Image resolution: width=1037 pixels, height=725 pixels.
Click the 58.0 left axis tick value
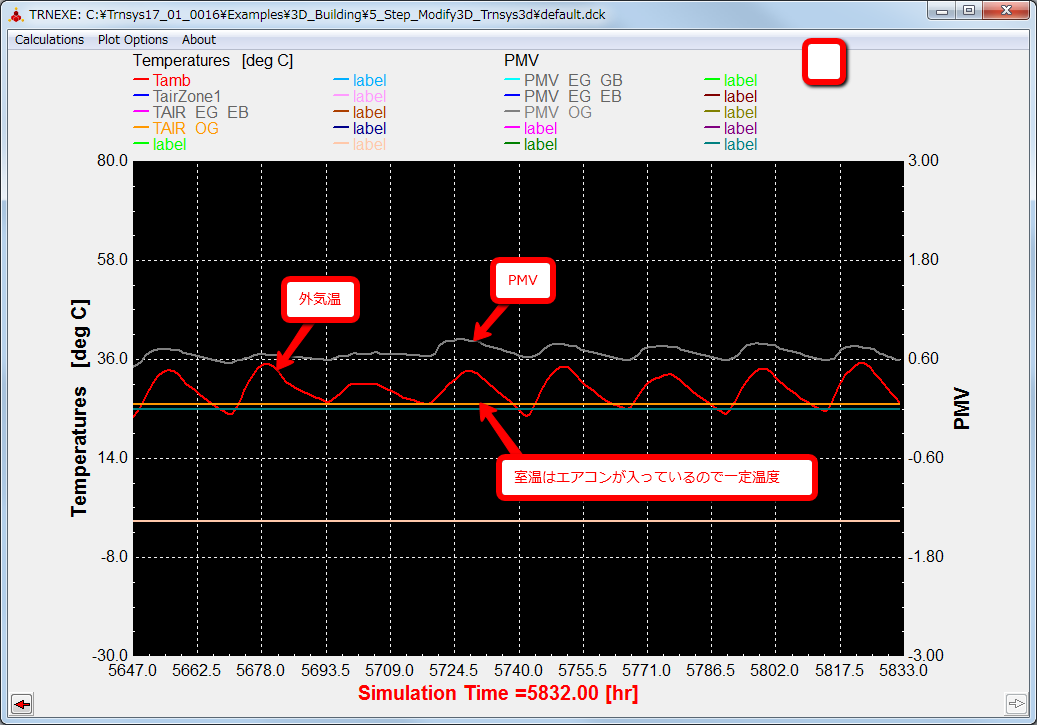(x=112, y=260)
